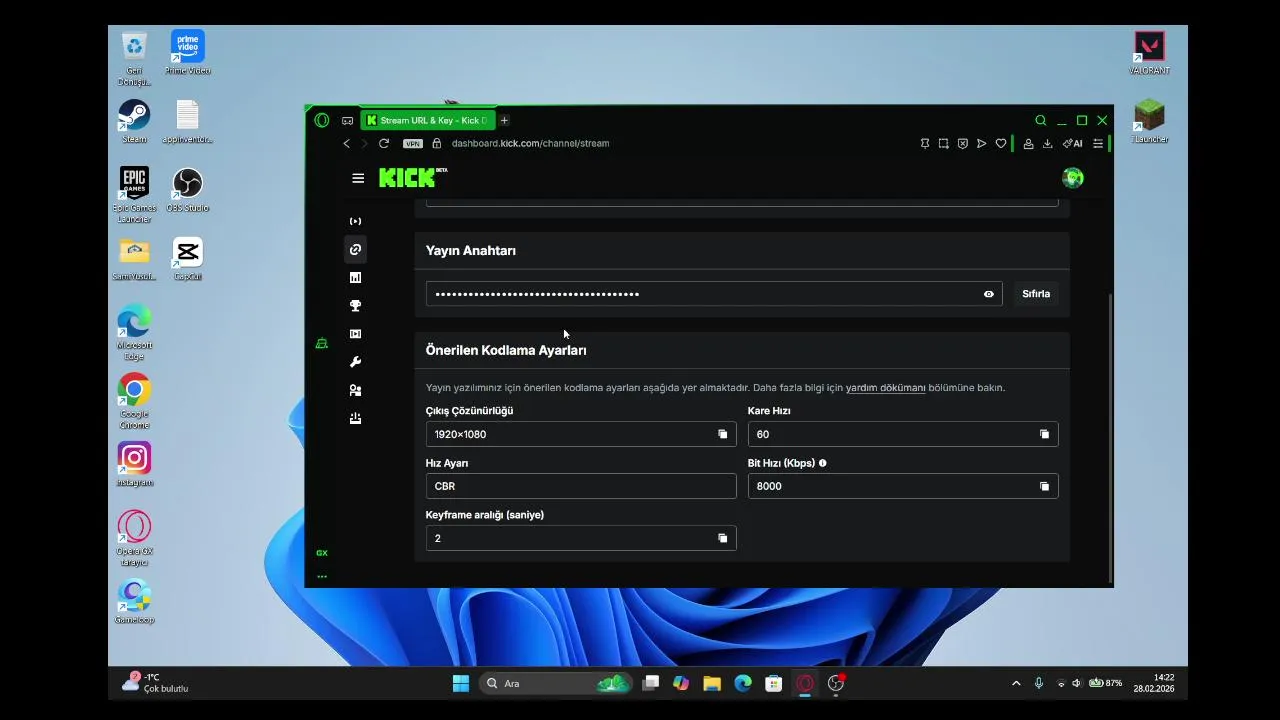
Task: Open the pinboard icon in address bar
Action: (x=925, y=144)
